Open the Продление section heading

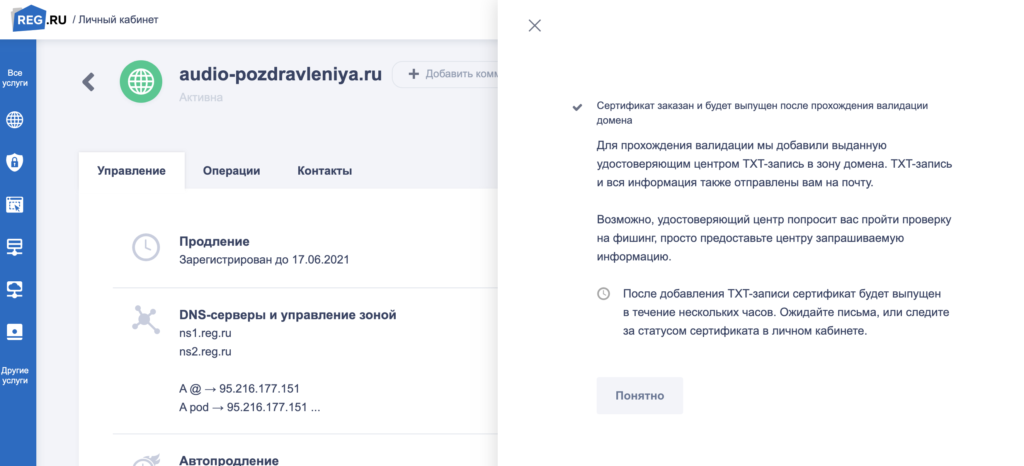click(x=214, y=241)
